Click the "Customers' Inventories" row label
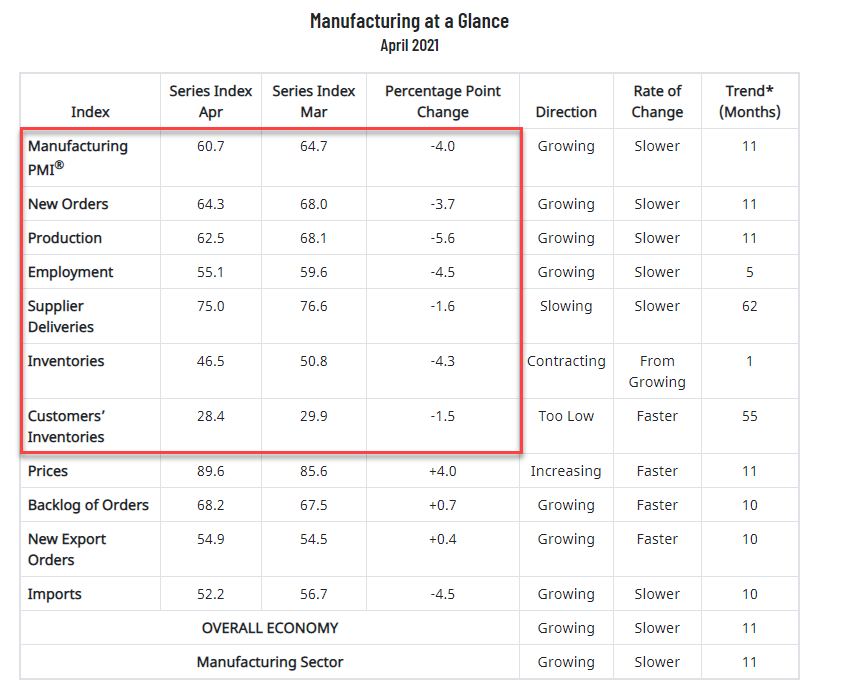Viewport: 845px width, 686px height. pyautogui.click(x=66, y=426)
